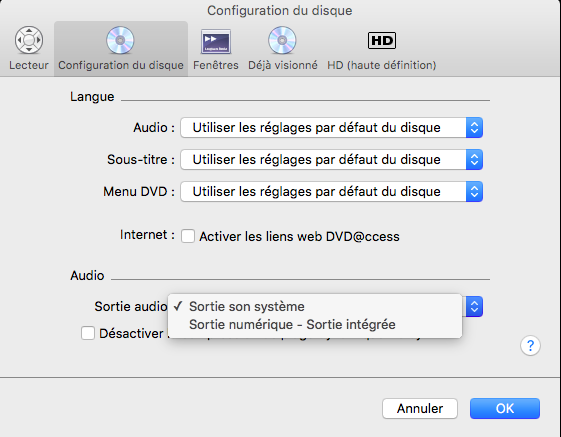Click the HD (haute définition) tab label

382,65
